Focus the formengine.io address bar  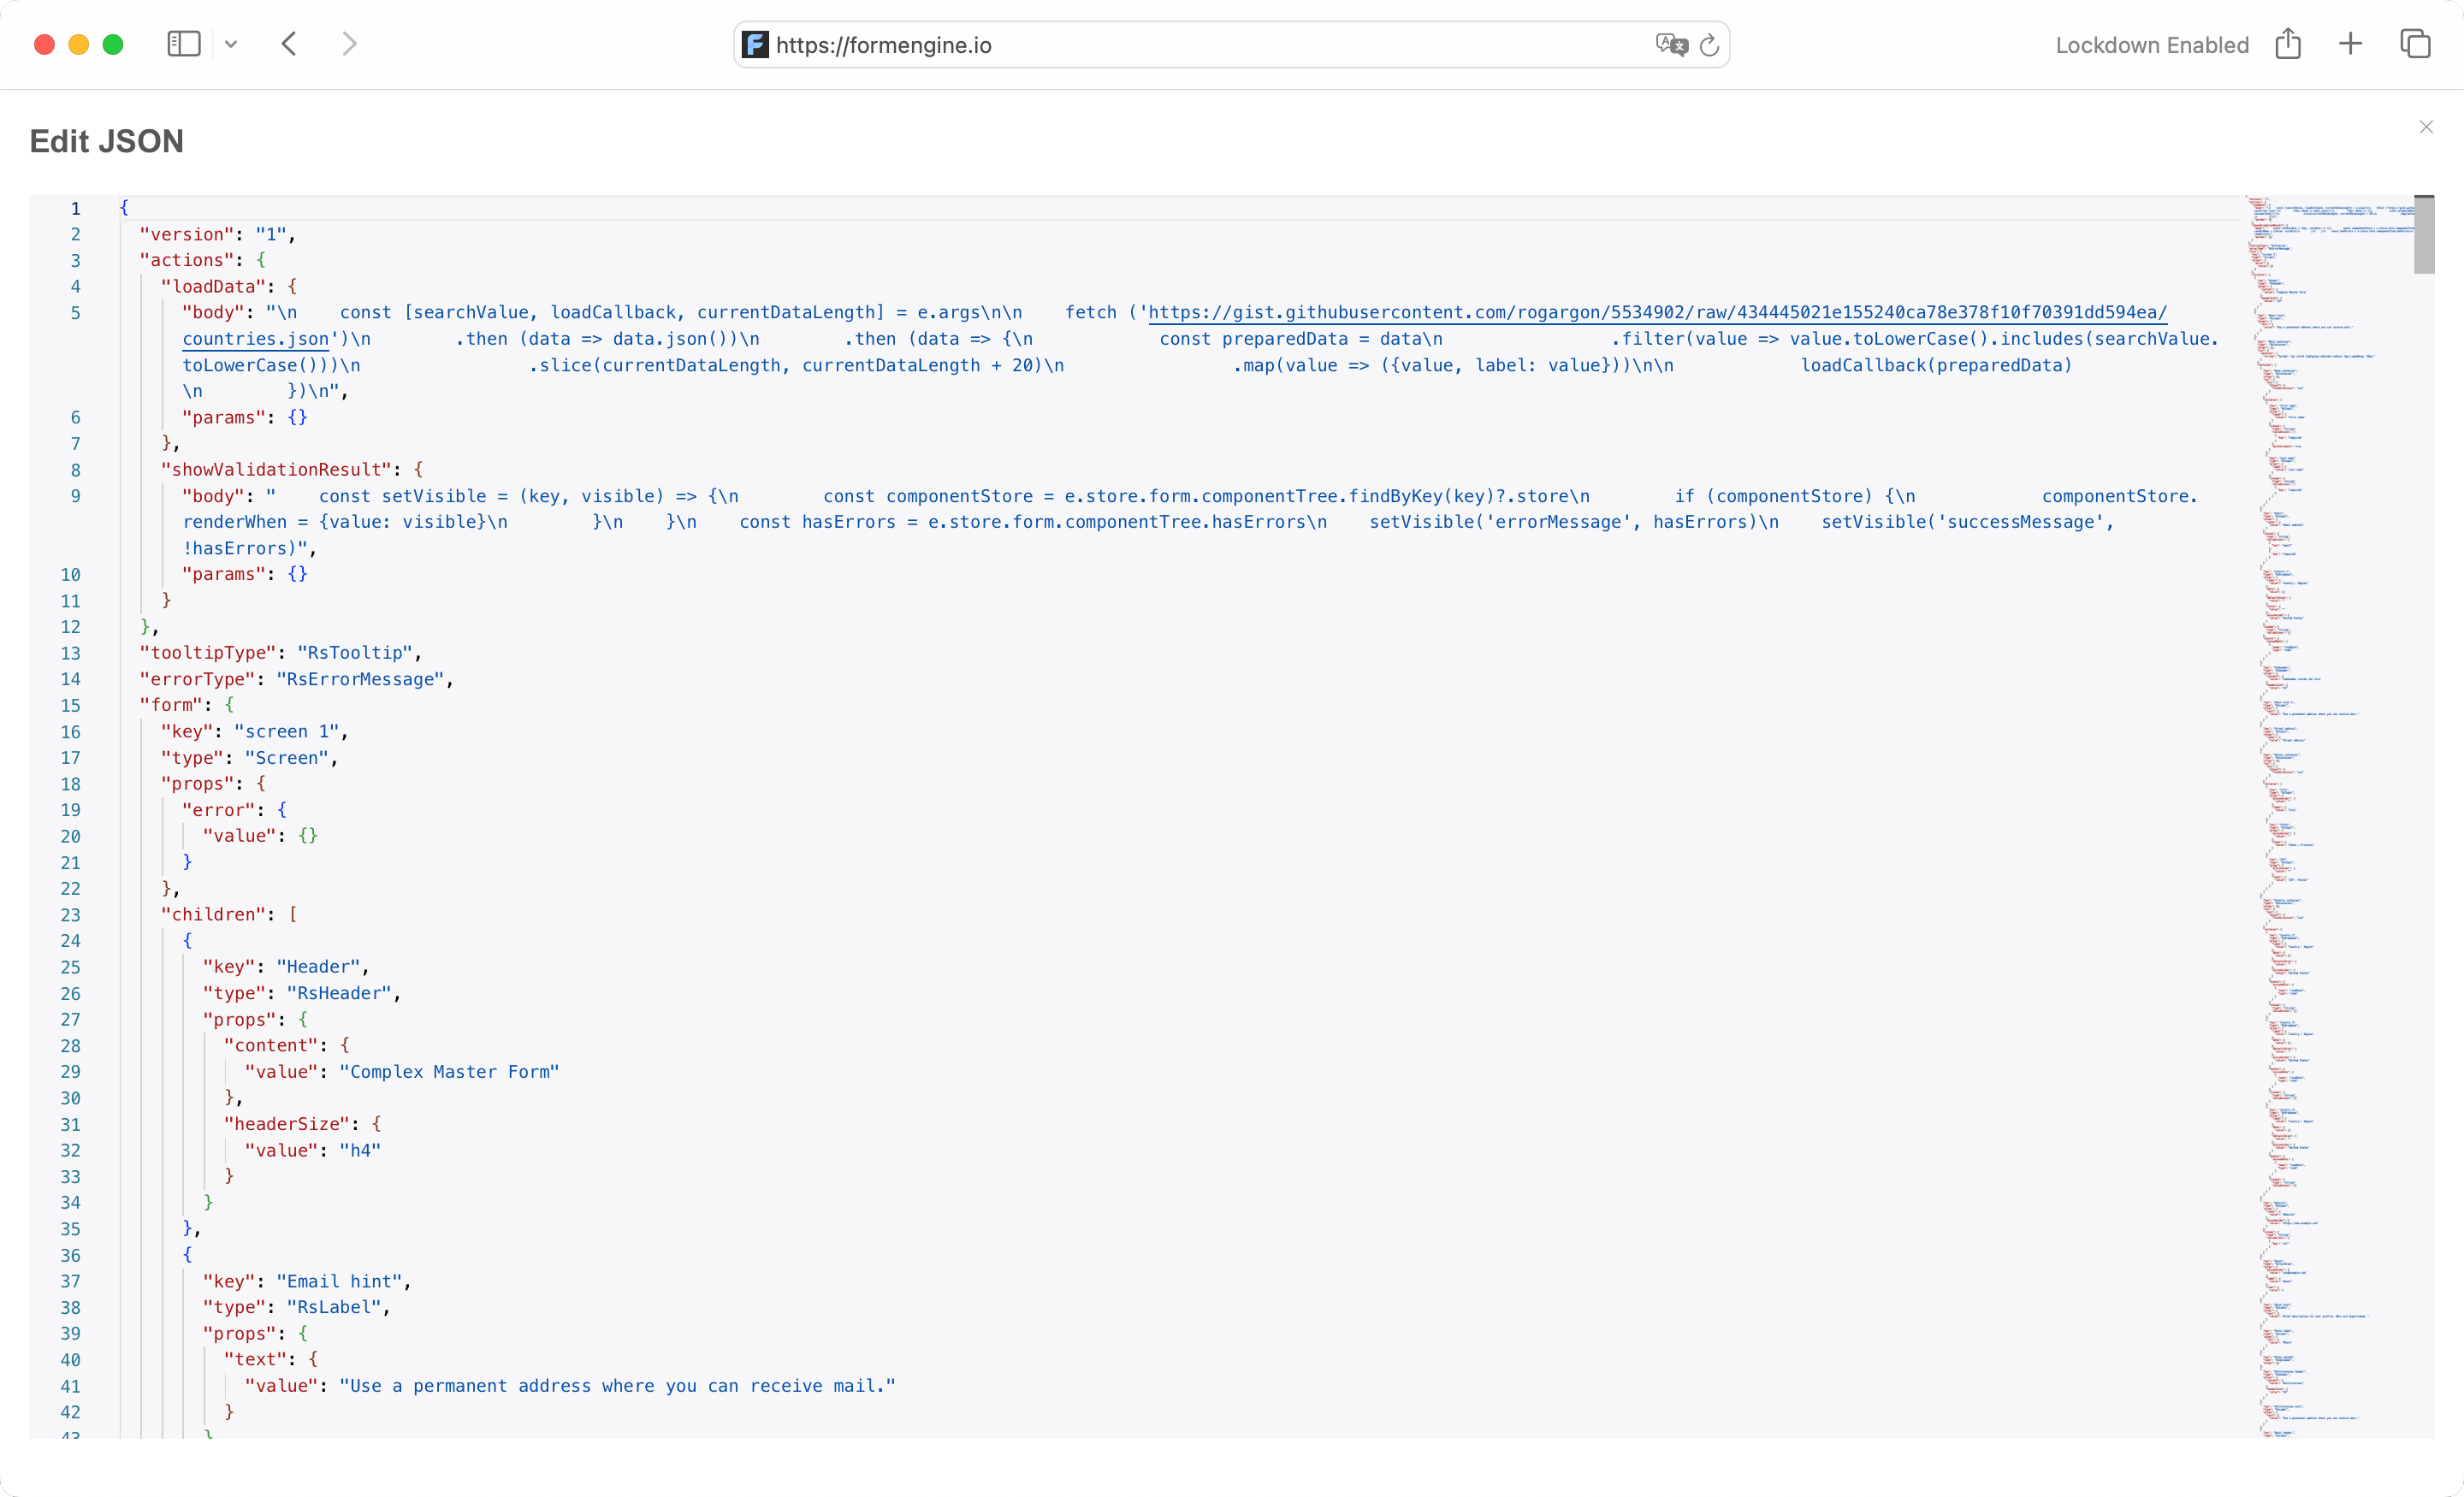click(x=1231, y=44)
